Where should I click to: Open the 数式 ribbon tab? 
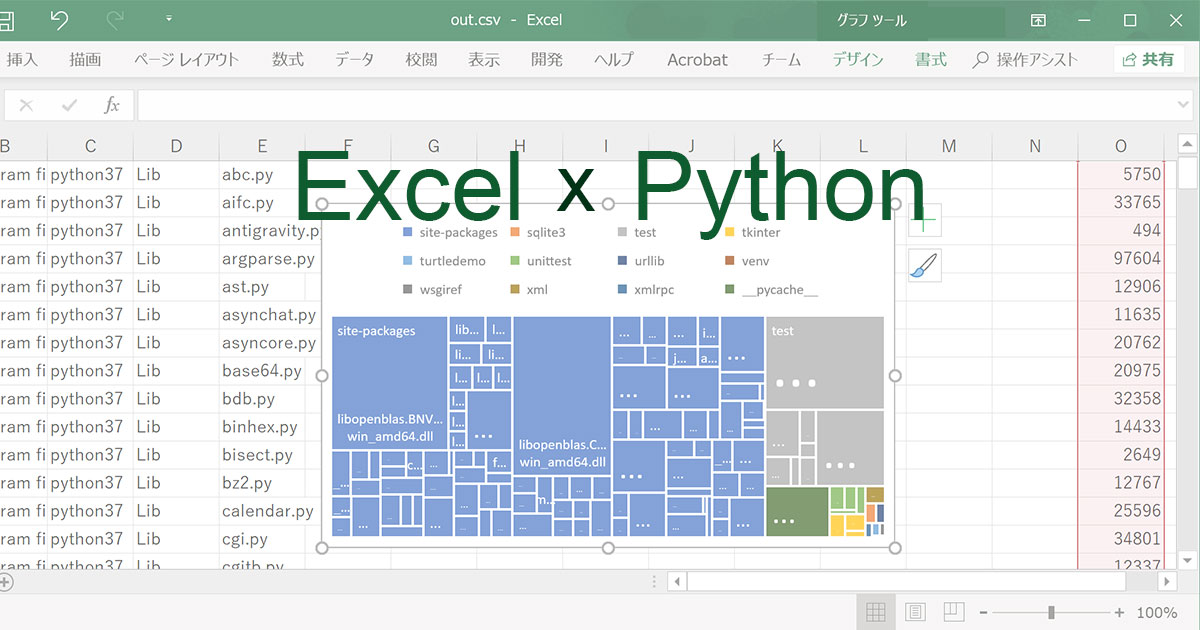[x=288, y=60]
